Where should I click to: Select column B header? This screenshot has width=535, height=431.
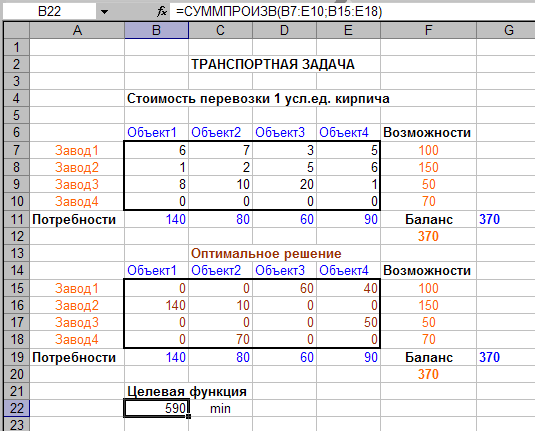click(156, 30)
